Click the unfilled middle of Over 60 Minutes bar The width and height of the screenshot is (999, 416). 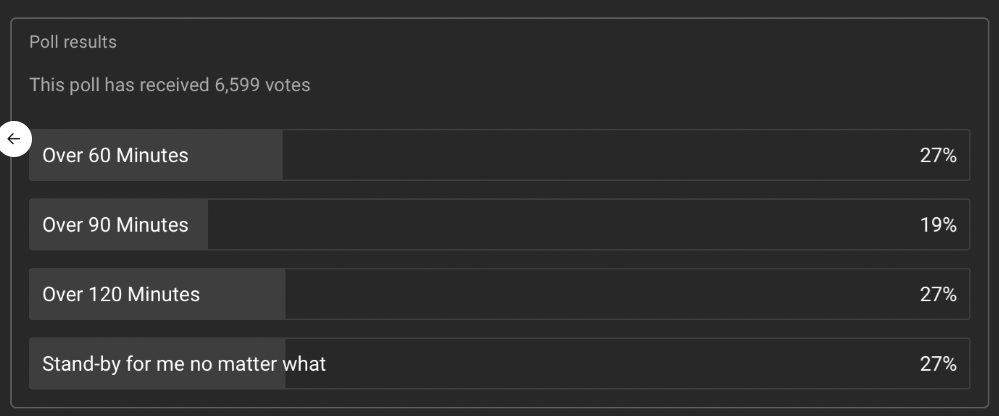pyautogui.click(x=600, y=155)
